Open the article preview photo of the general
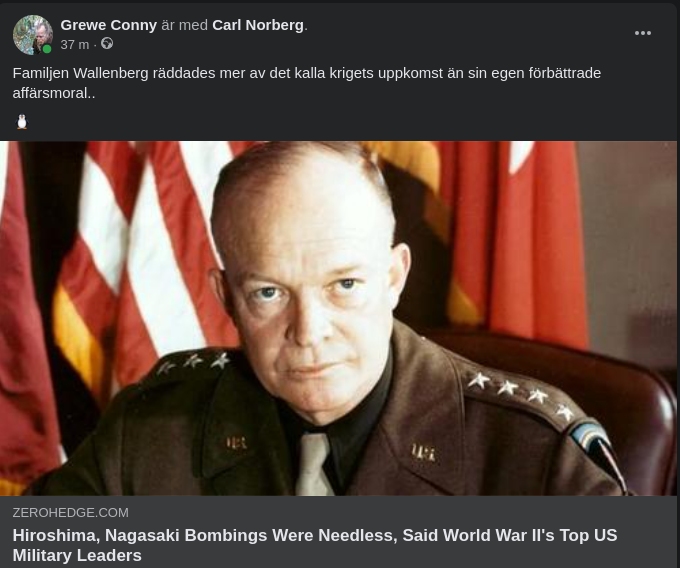 tap(338, 318)
